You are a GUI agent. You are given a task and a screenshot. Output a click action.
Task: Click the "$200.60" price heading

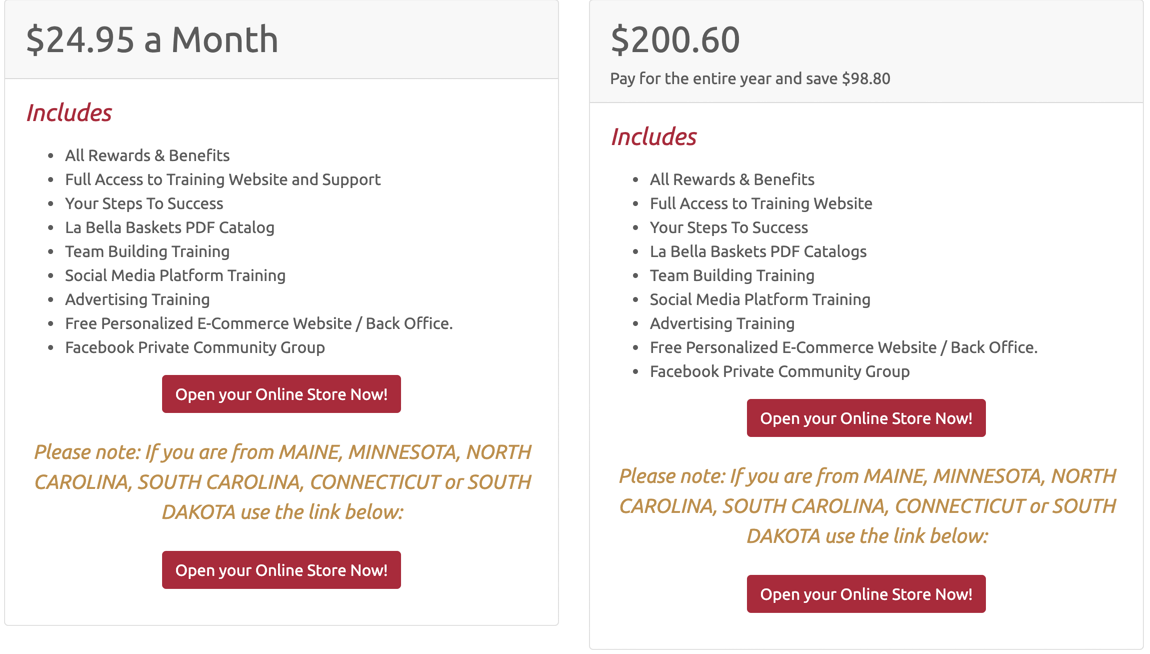coord(675,40)
